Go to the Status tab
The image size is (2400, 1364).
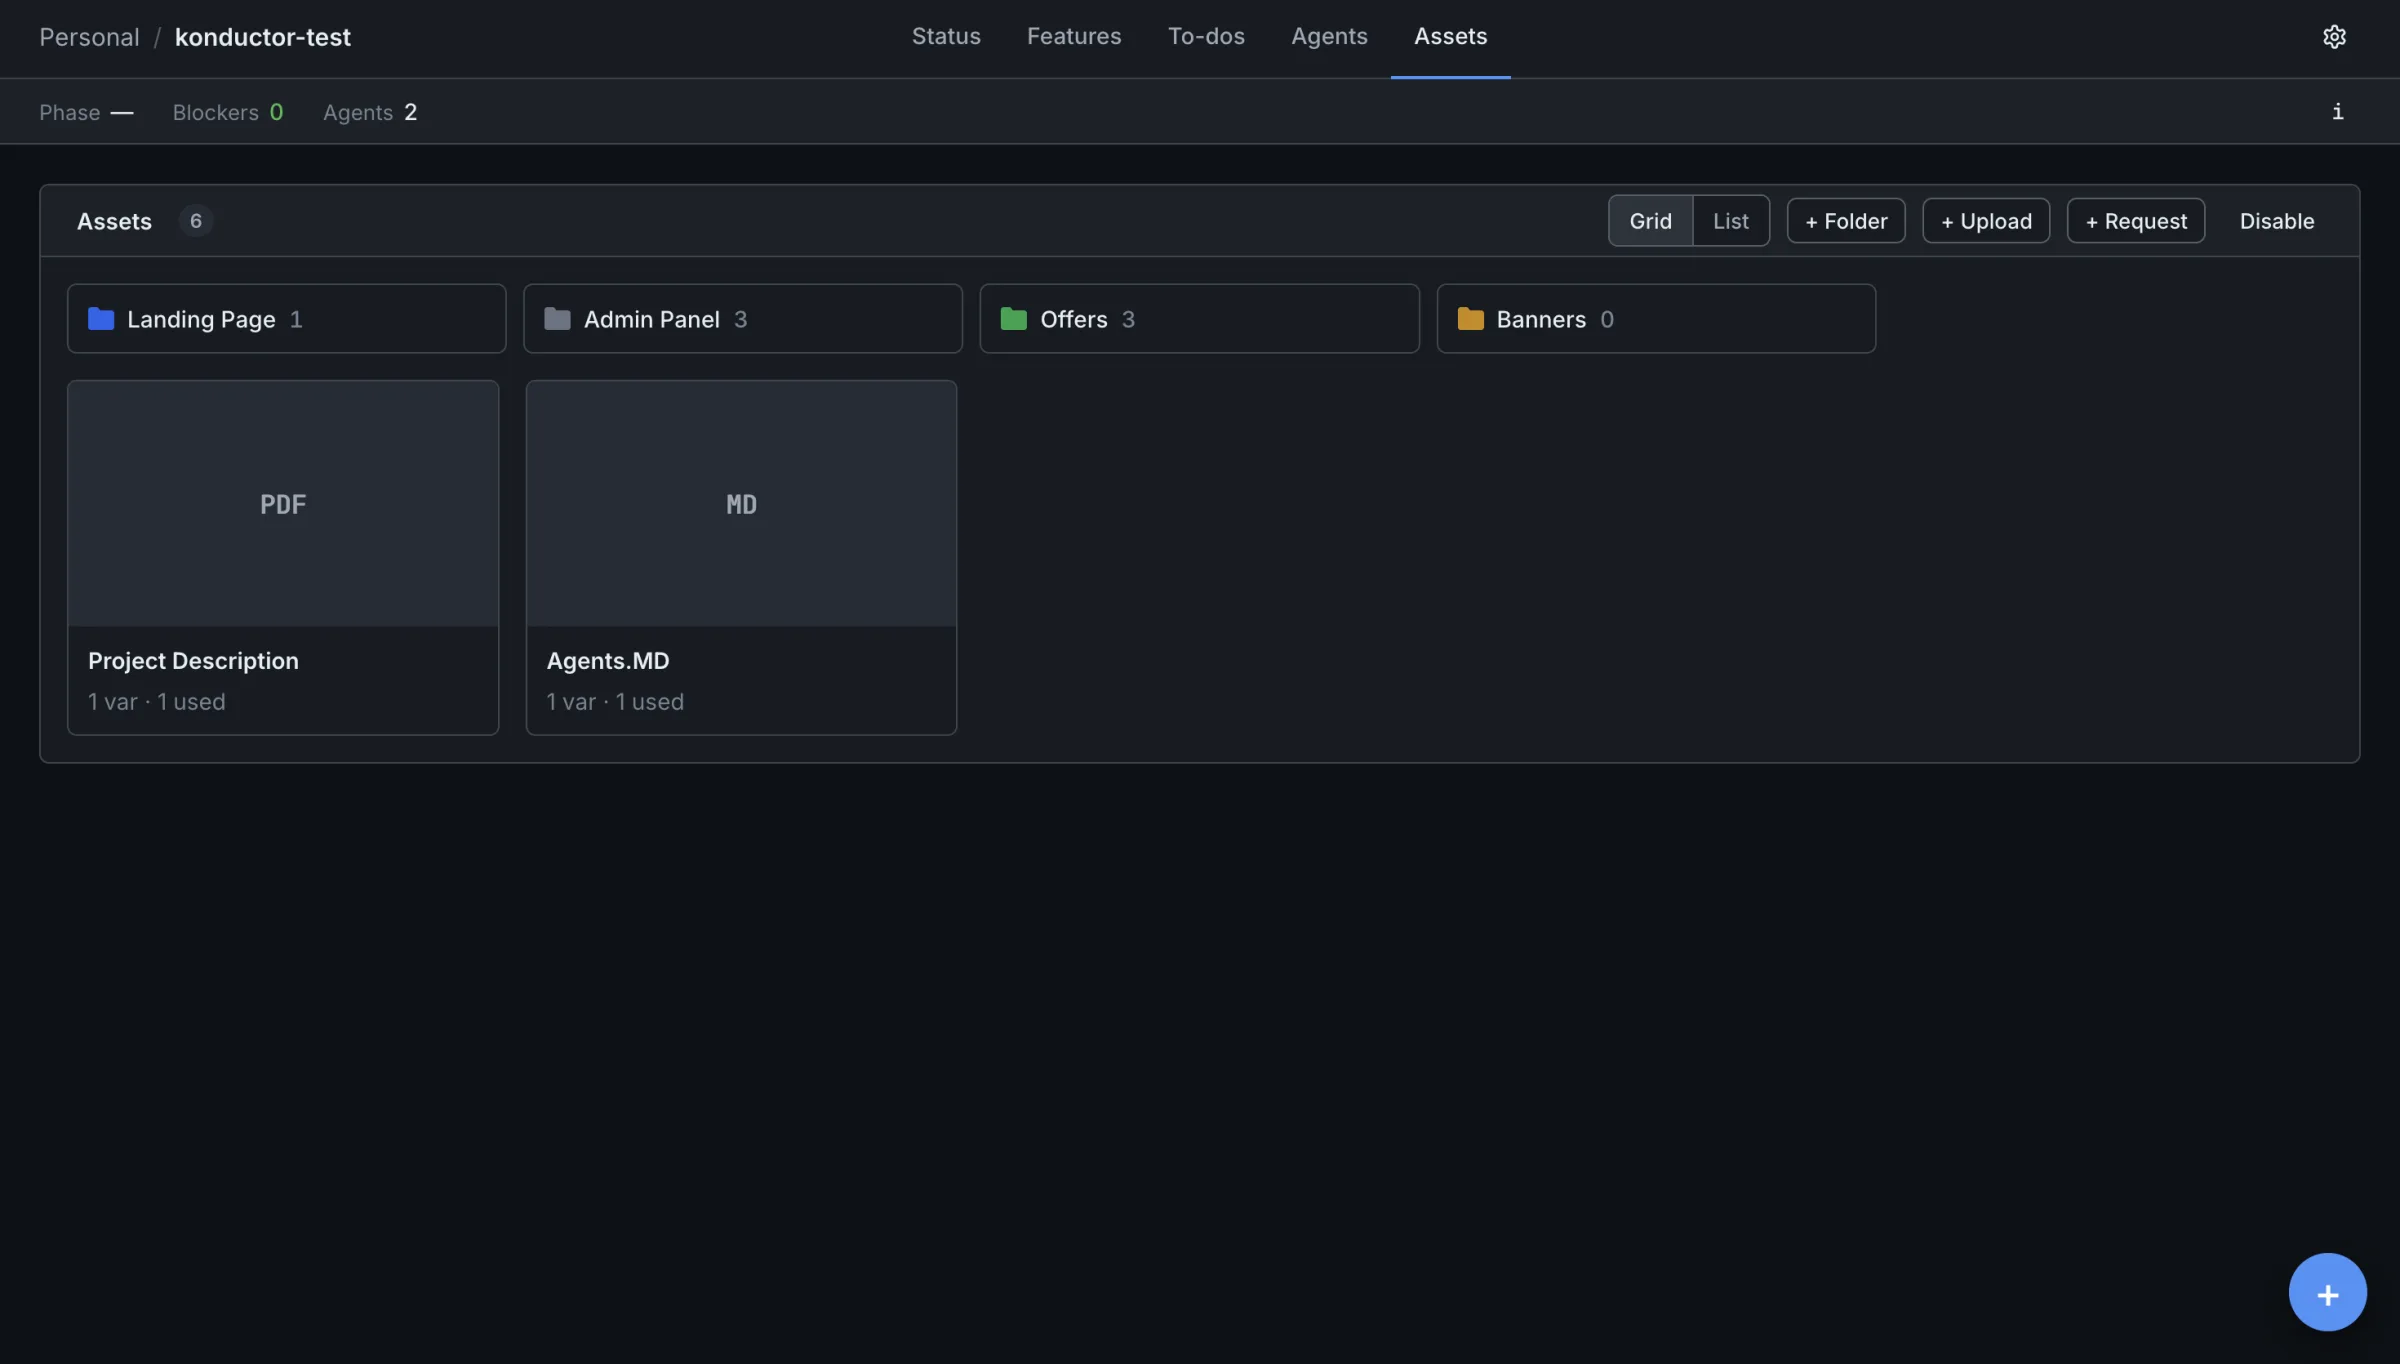(x=945, y=37)
